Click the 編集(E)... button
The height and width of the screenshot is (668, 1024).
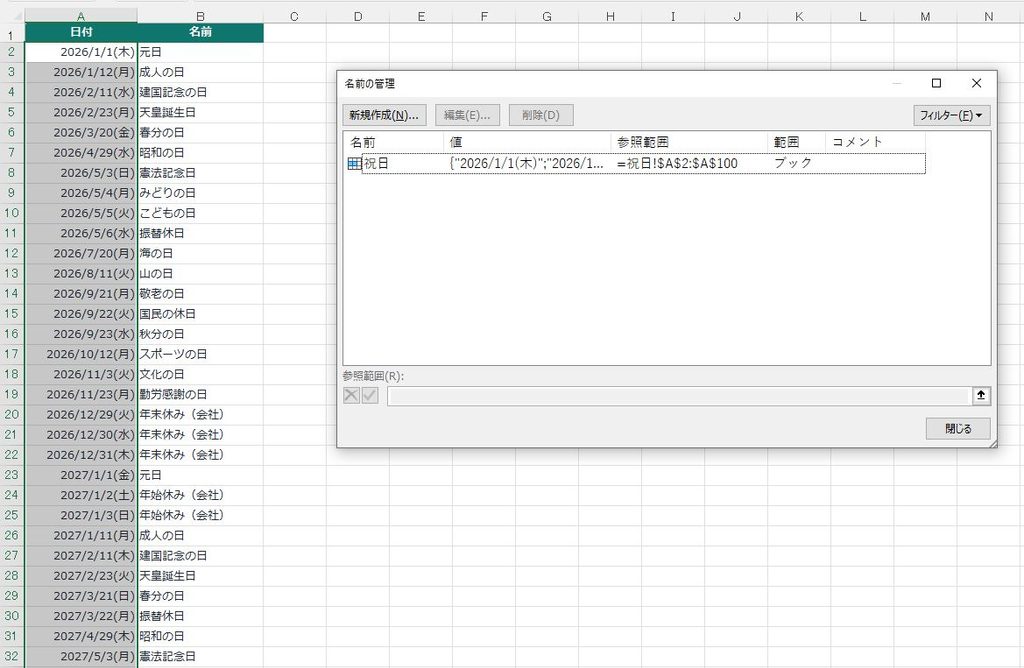(x=467, y=115)
